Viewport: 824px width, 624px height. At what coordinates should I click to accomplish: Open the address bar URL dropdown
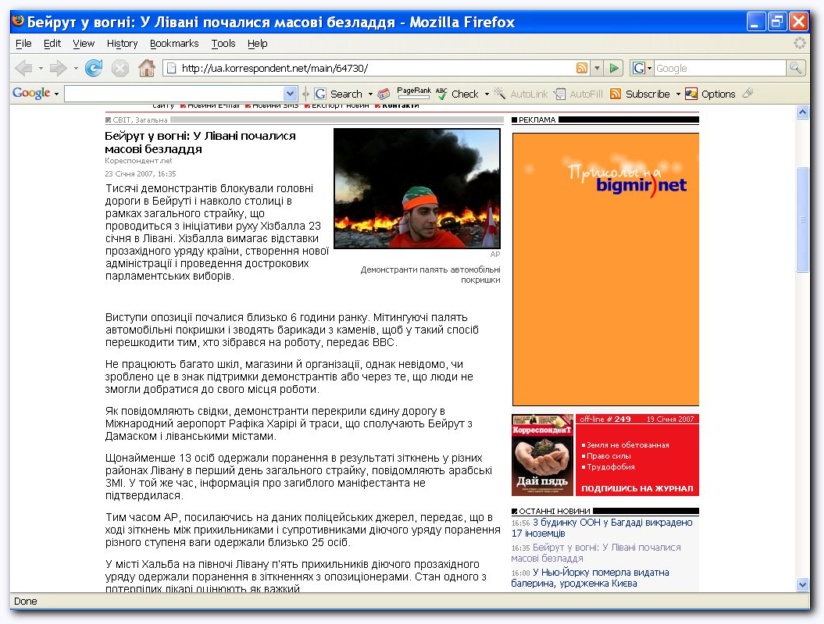pos(597,68)
